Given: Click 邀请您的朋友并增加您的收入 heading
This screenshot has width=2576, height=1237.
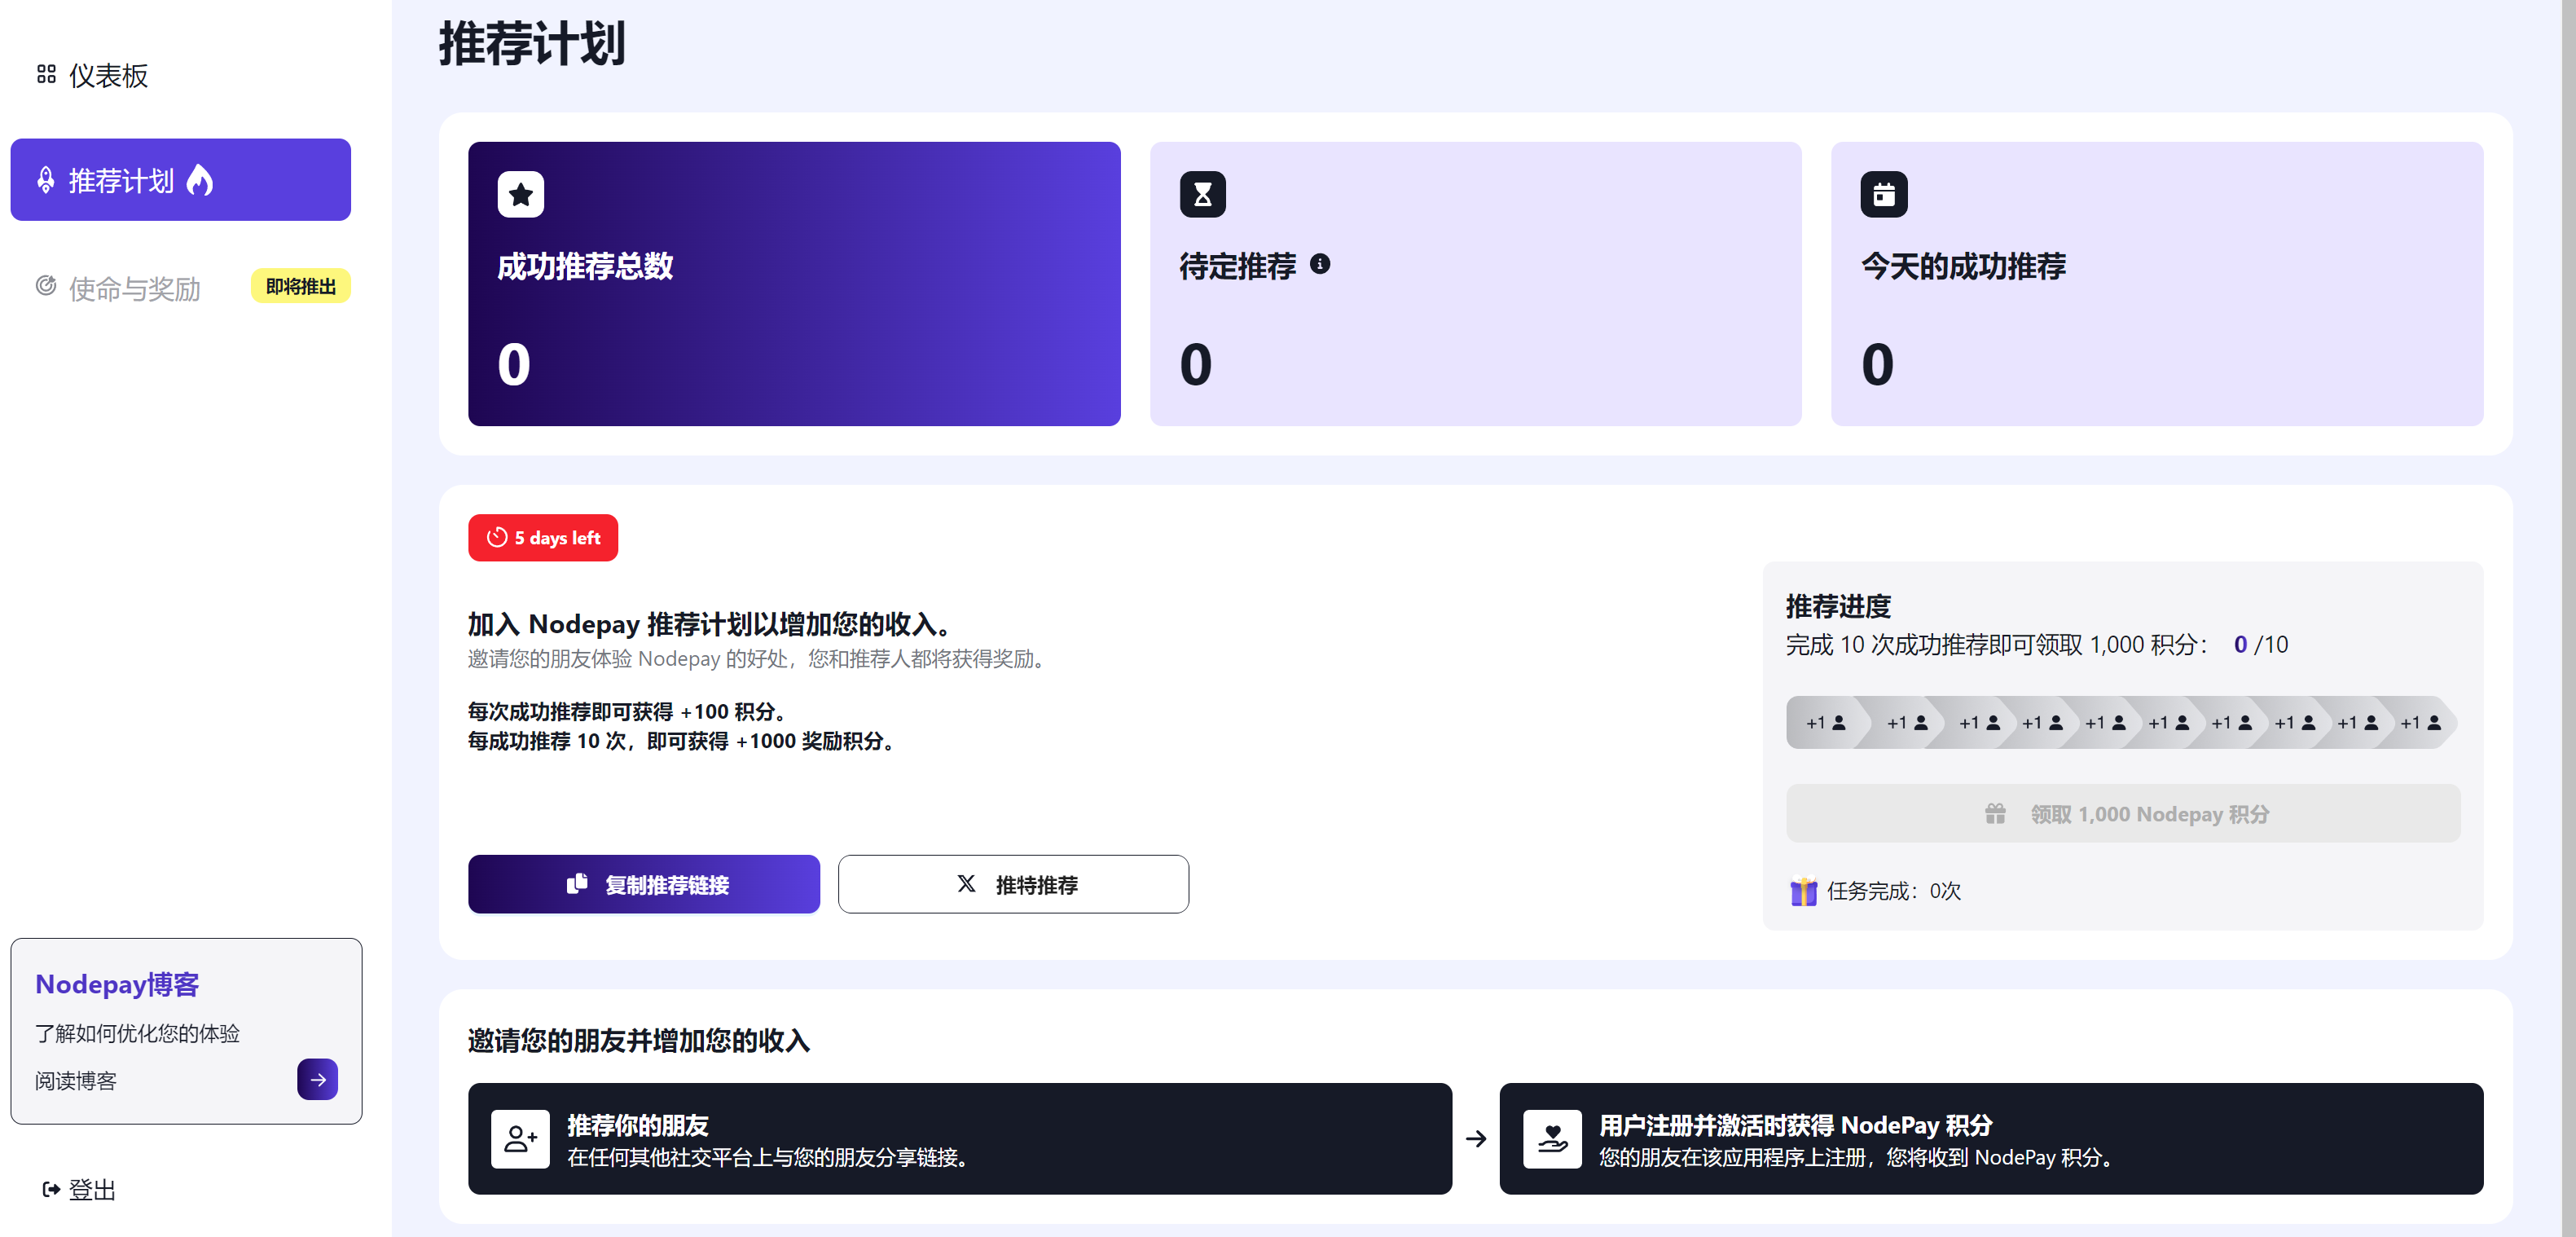Looking at the screenshot, I should click(x=639, y=1041).
